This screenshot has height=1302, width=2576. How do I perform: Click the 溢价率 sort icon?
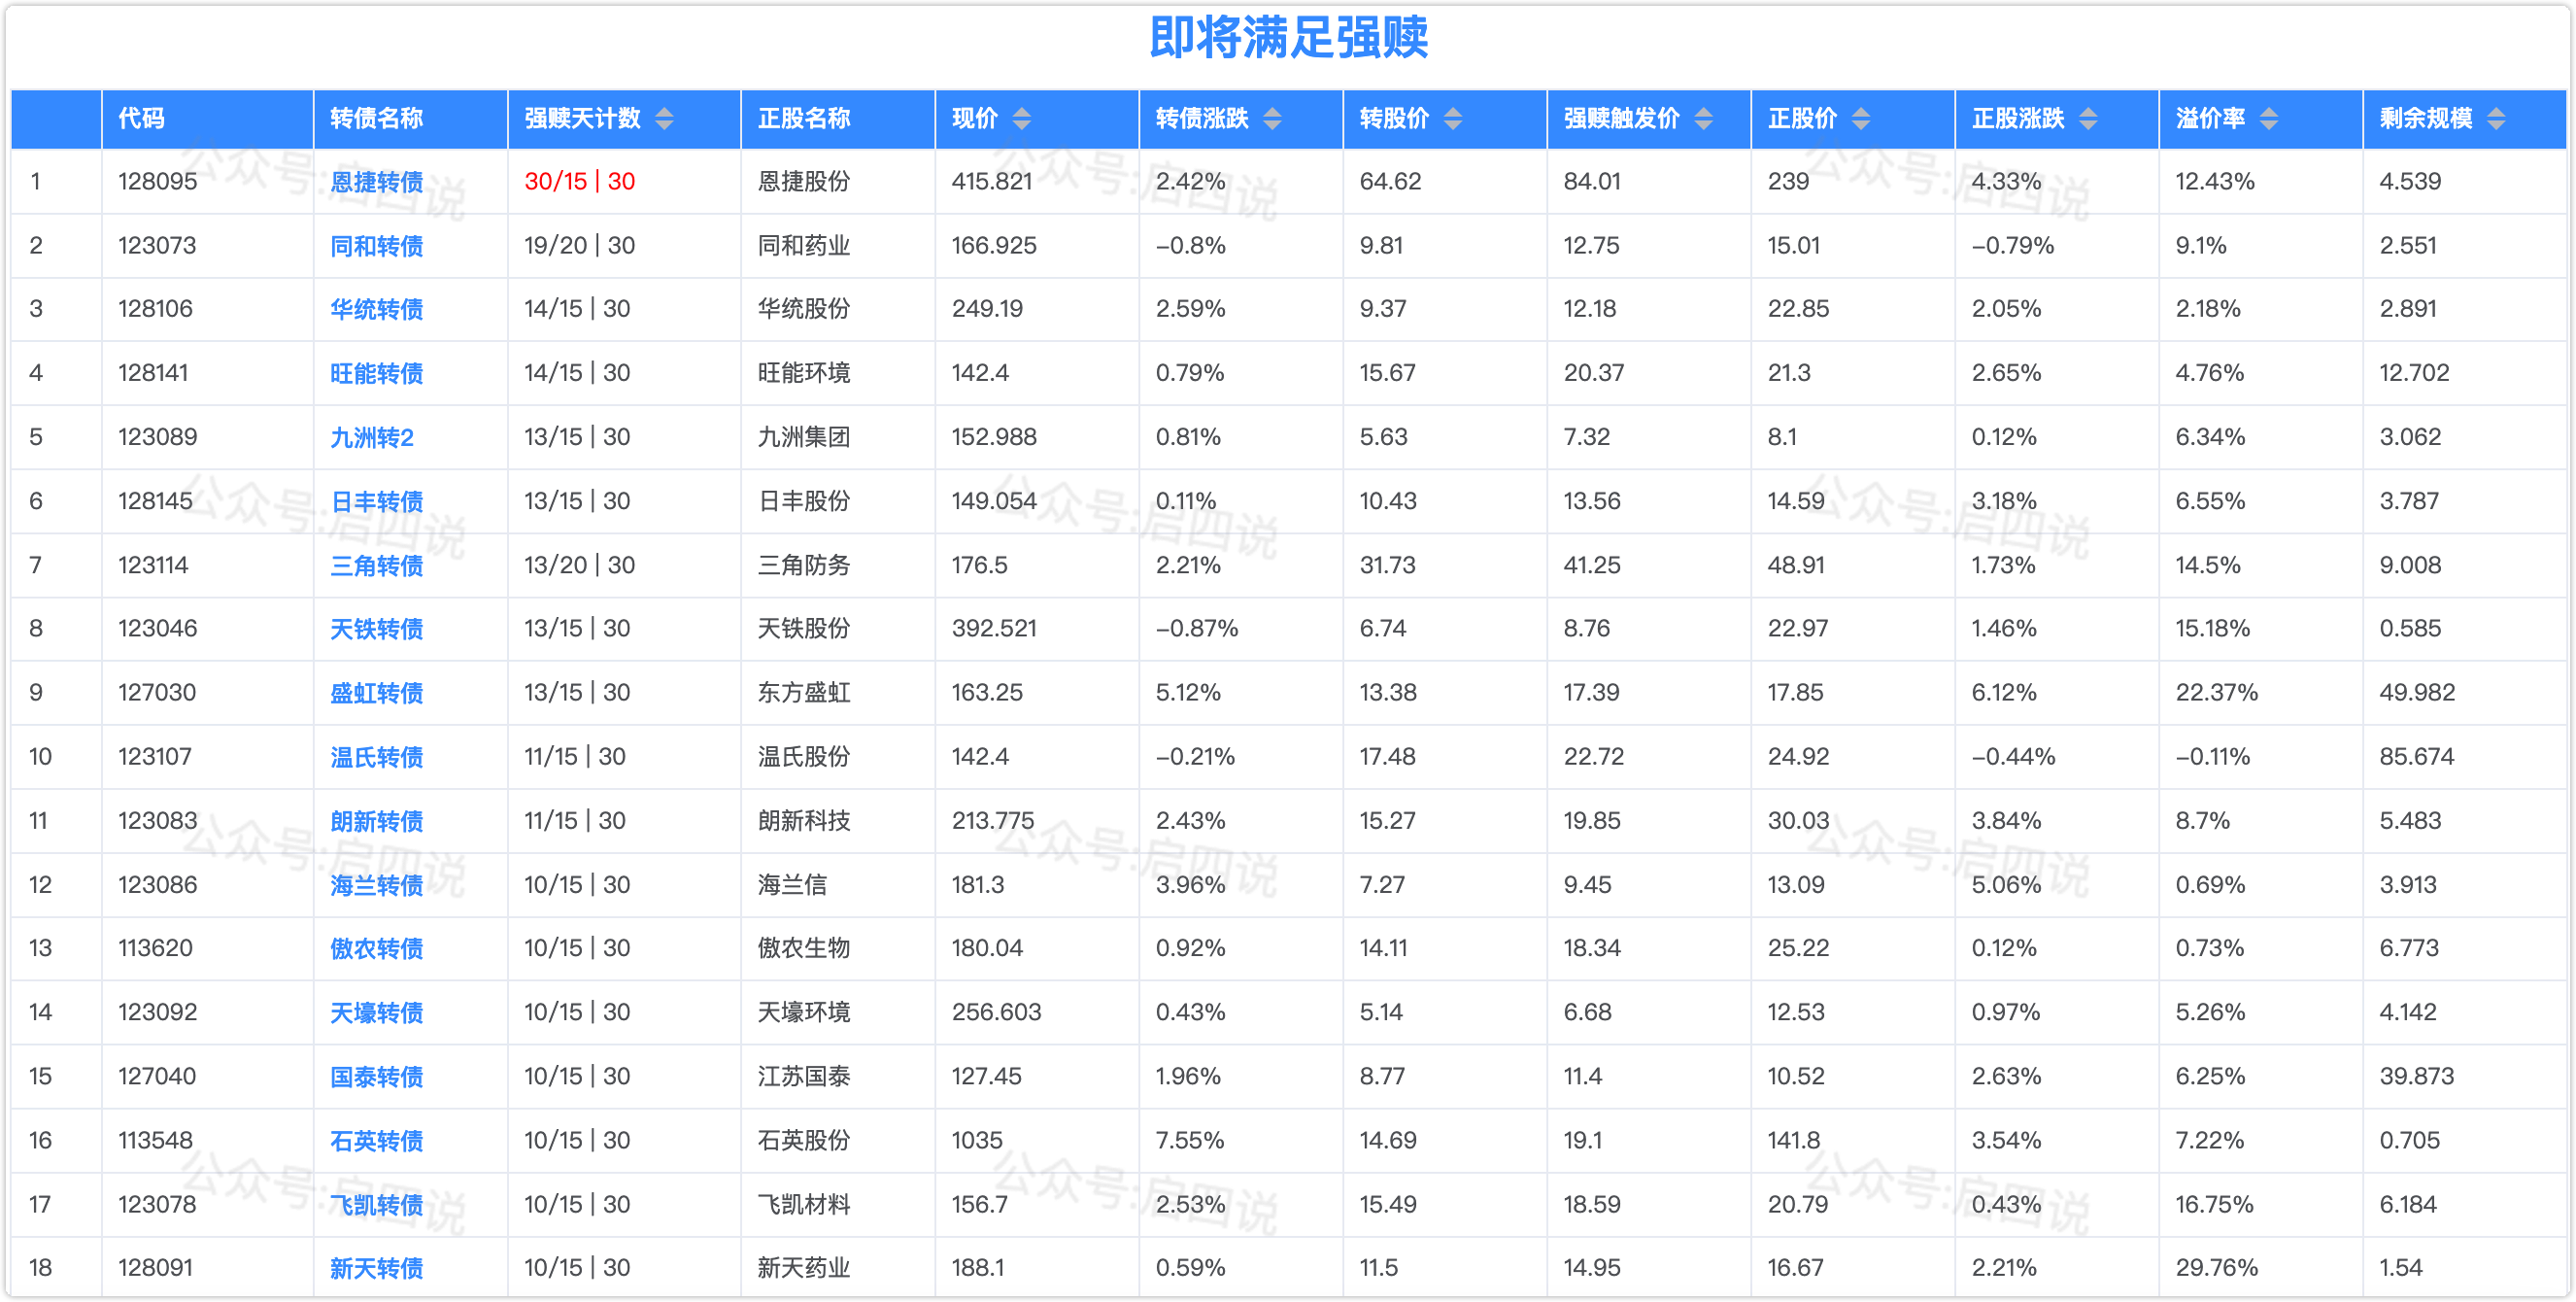(2269, 119)
